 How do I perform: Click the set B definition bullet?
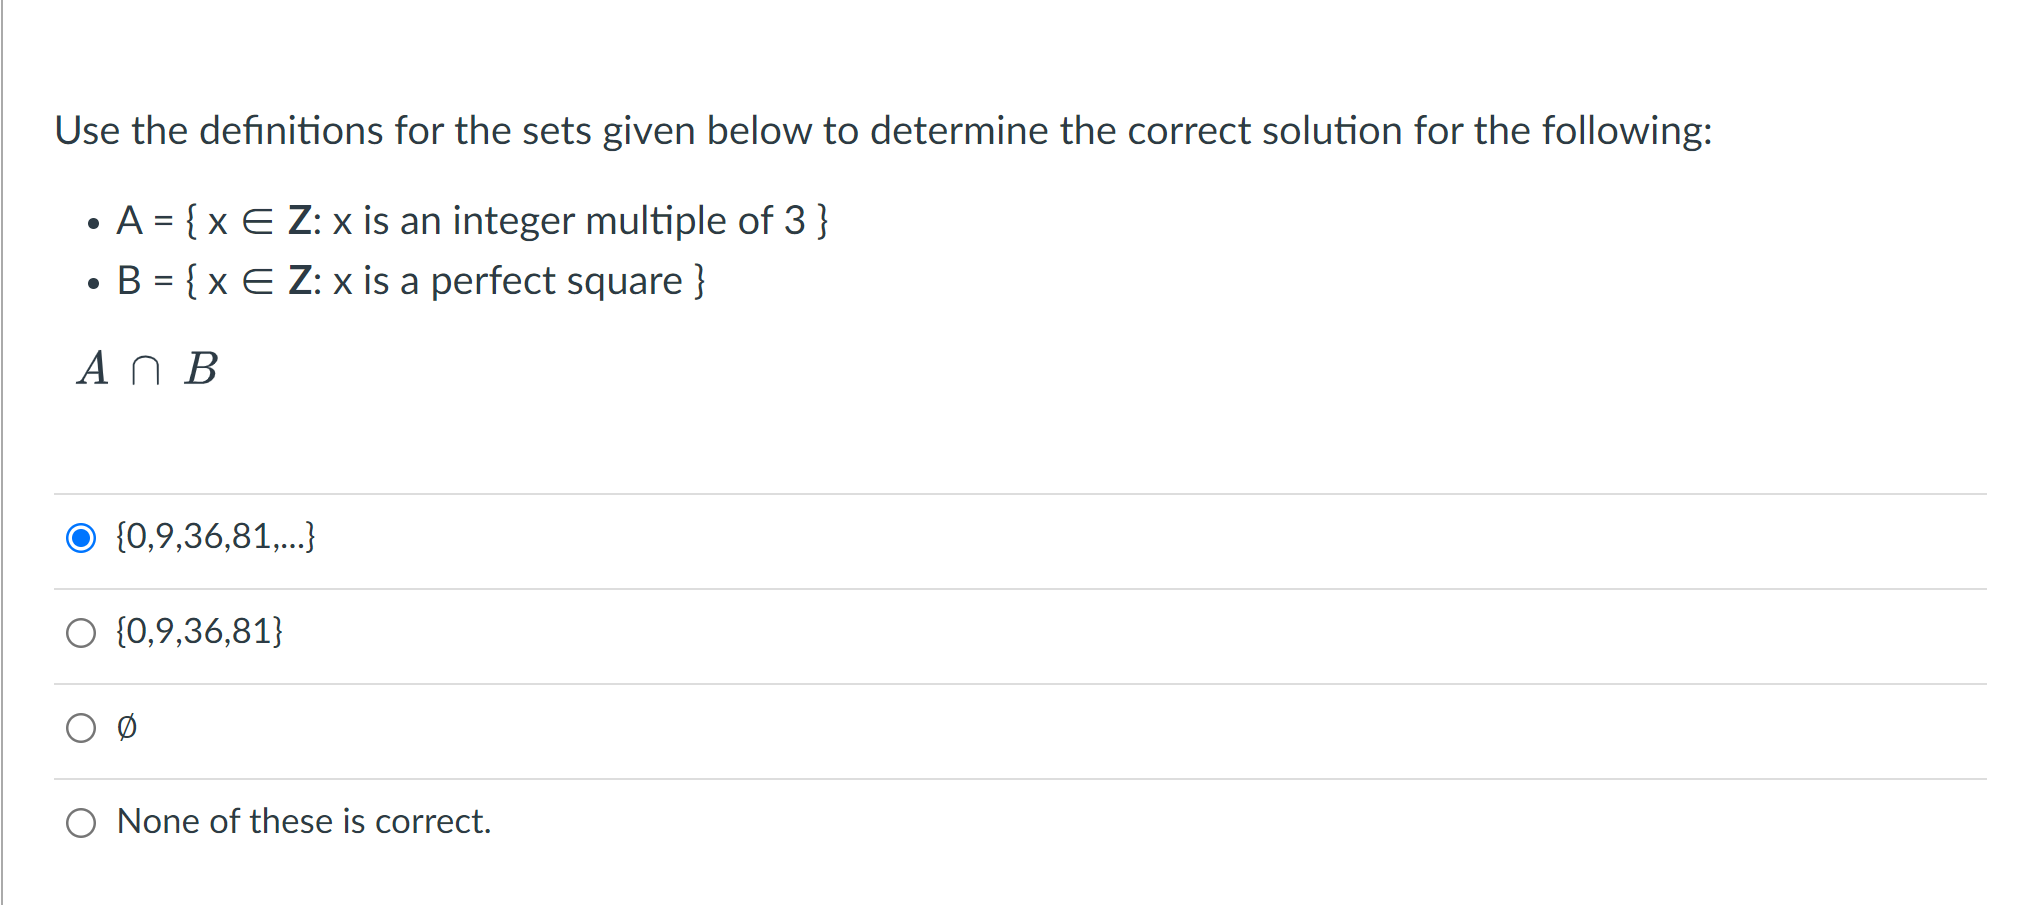click(x=412, y=281)
